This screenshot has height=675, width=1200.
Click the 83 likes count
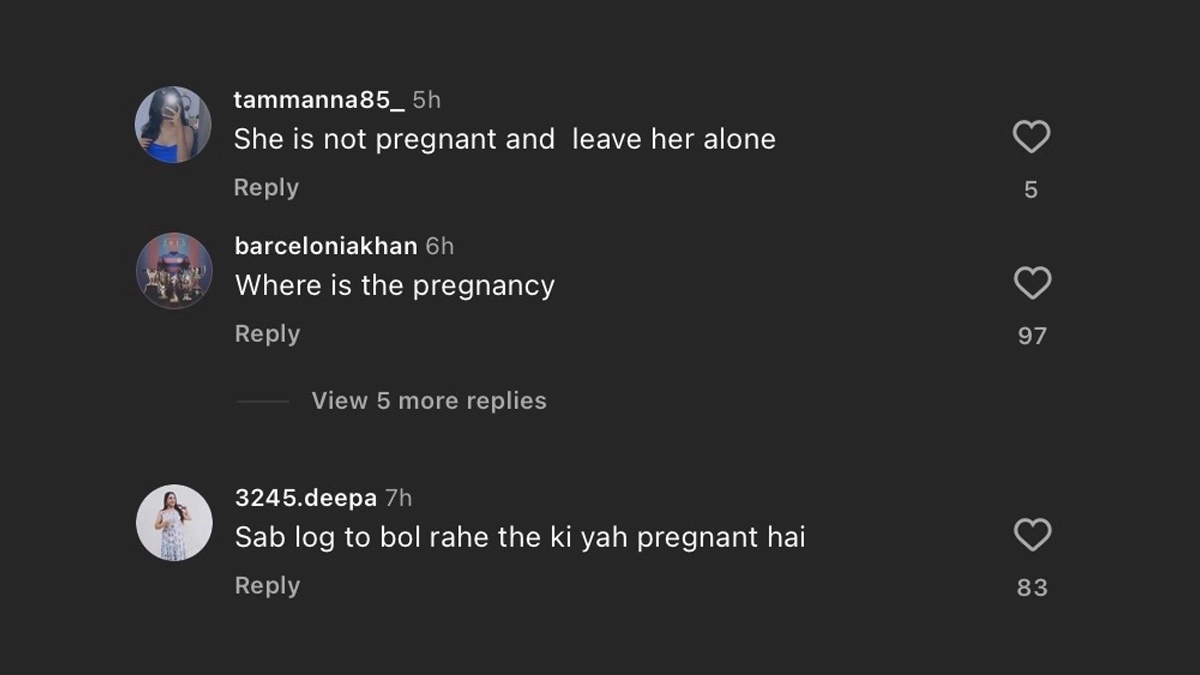1032,588
